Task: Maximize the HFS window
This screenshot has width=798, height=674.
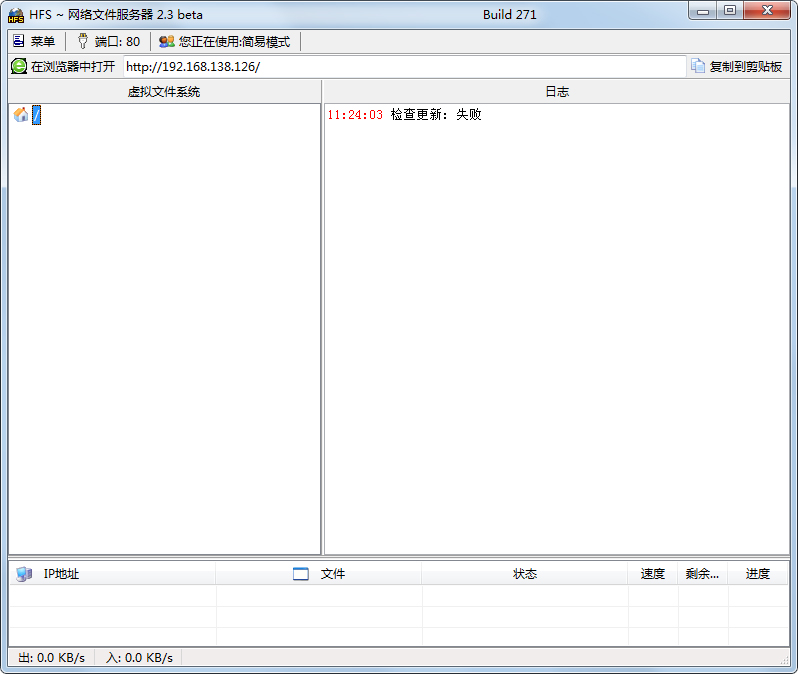Action: tap(730, 10)
